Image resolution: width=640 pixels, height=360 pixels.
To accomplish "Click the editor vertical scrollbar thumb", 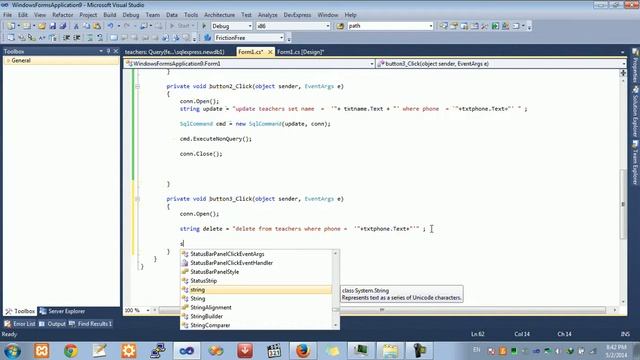I will tap(623, 204).
